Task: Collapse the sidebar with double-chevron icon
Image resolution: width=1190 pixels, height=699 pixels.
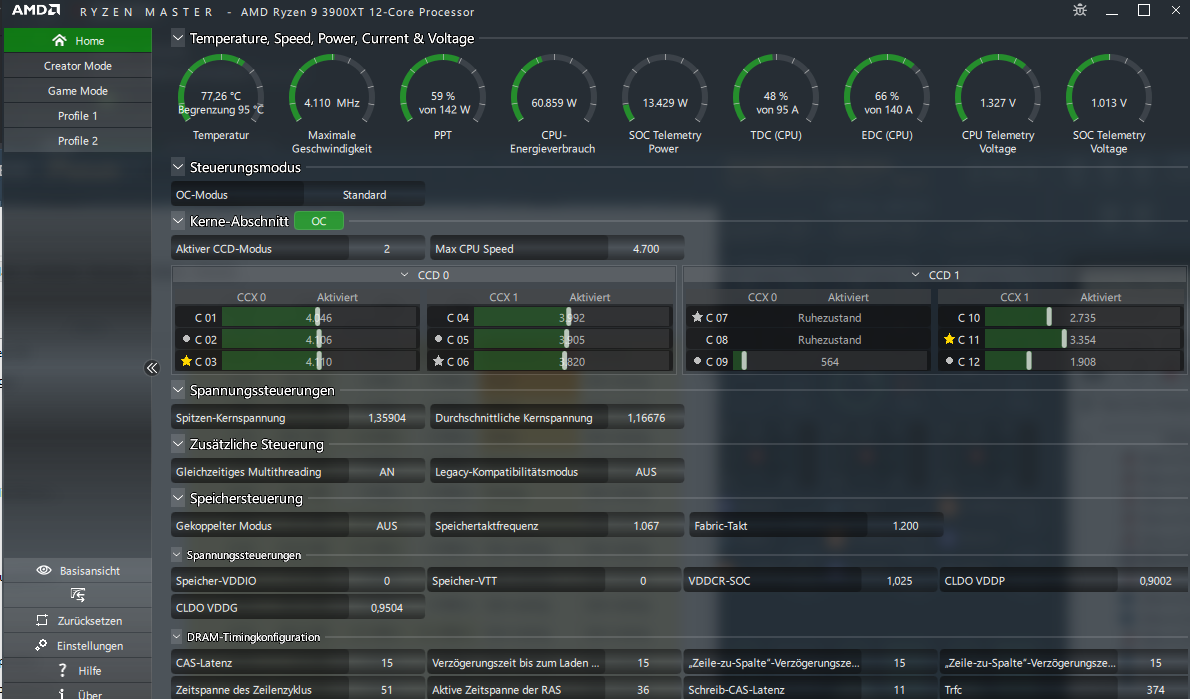Action: 152,368
